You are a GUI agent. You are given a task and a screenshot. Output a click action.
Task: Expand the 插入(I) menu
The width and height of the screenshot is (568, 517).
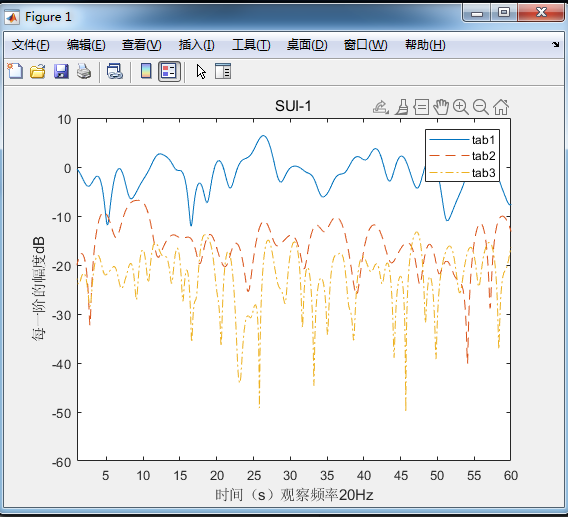point(196,45)
